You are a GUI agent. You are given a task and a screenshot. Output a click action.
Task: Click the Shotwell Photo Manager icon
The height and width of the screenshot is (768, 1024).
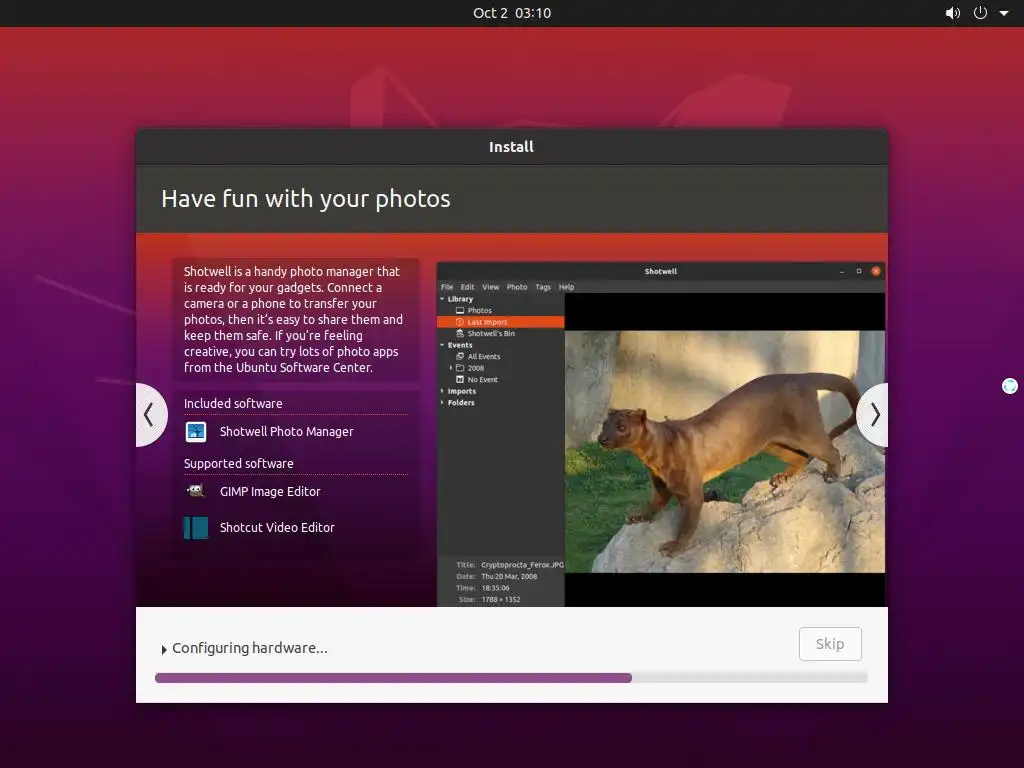[196, 432]
